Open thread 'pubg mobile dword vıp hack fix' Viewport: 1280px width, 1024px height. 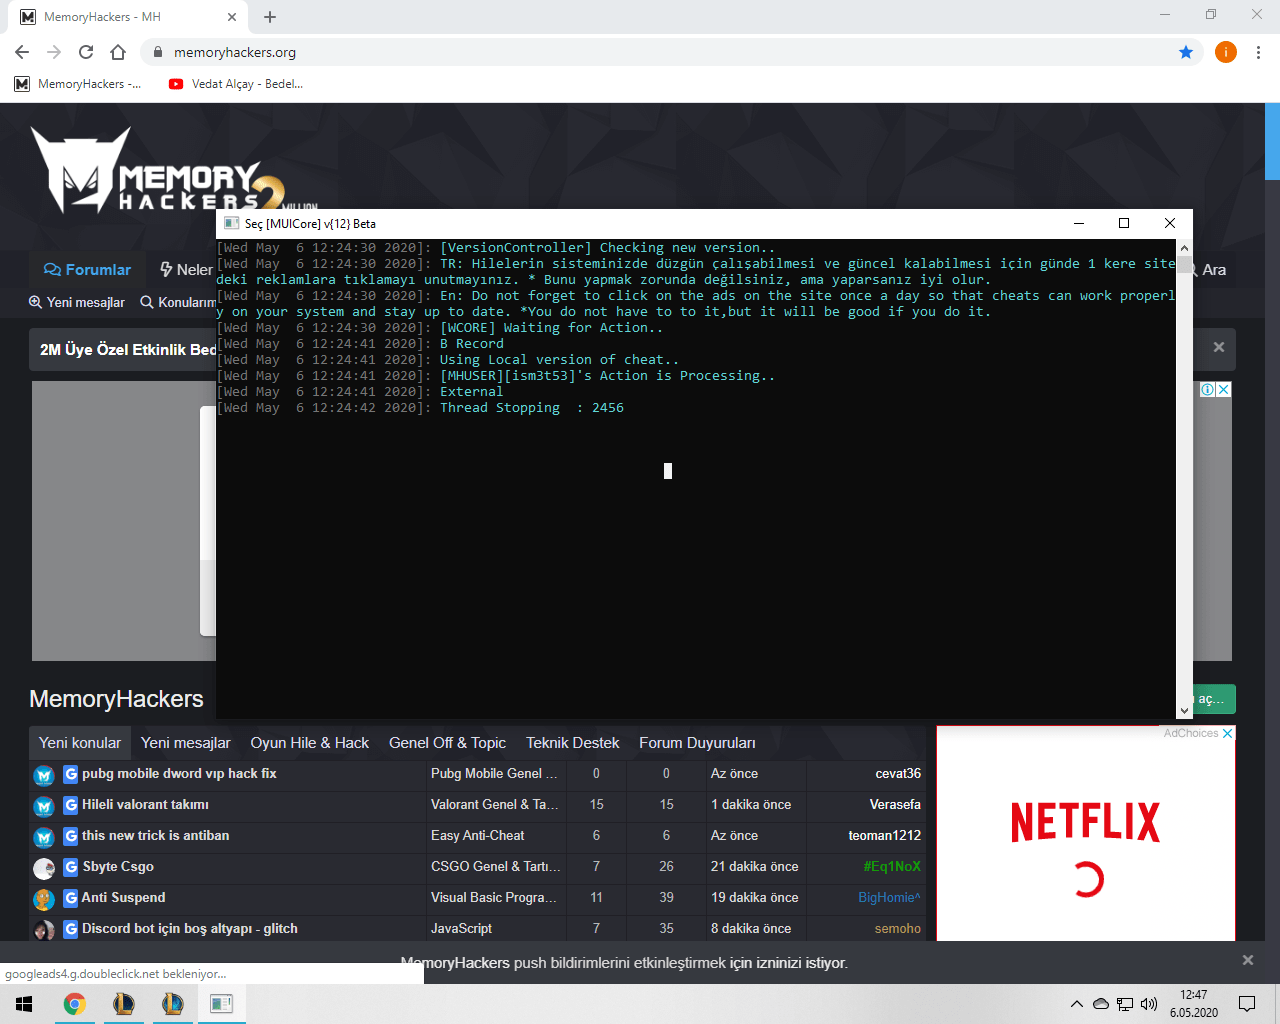tap(179, 774)
